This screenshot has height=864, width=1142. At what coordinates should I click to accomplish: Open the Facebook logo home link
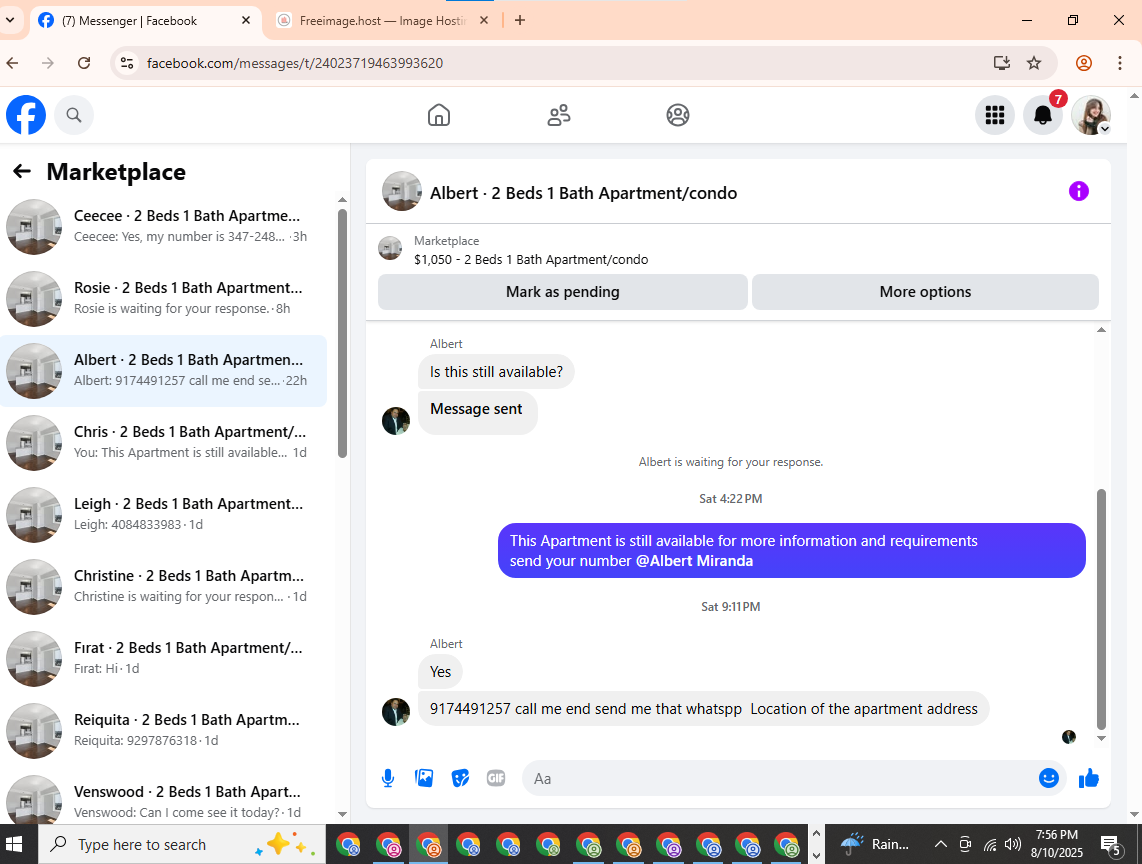[x=26, y=115]
